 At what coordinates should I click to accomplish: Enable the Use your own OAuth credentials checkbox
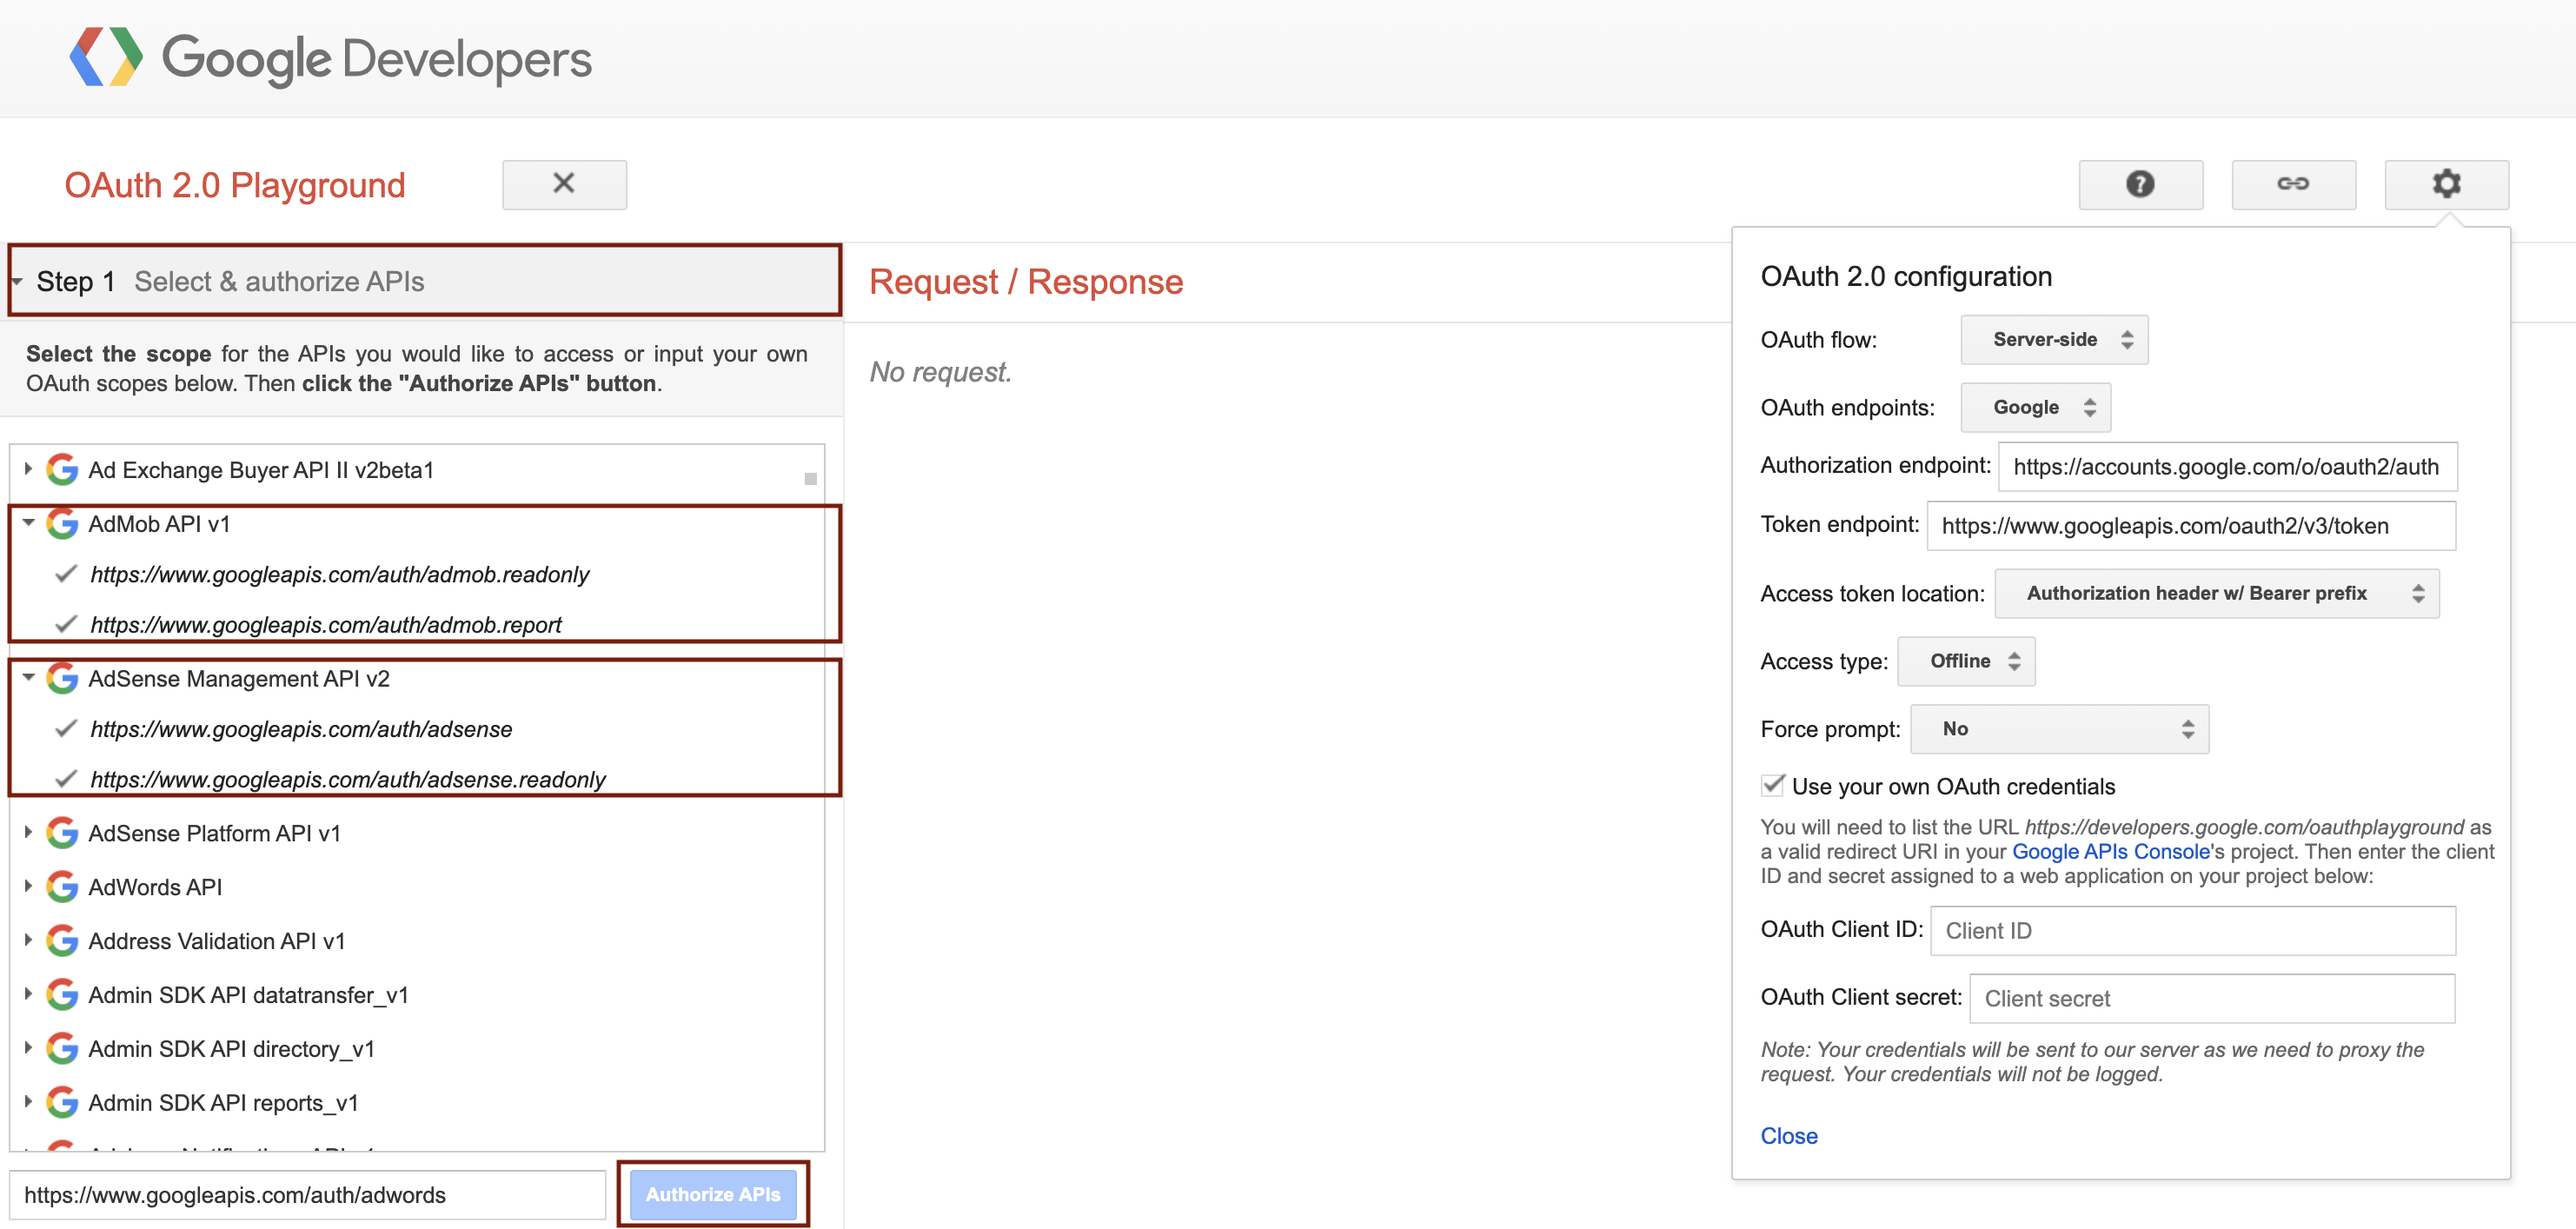coord(1772,786)
